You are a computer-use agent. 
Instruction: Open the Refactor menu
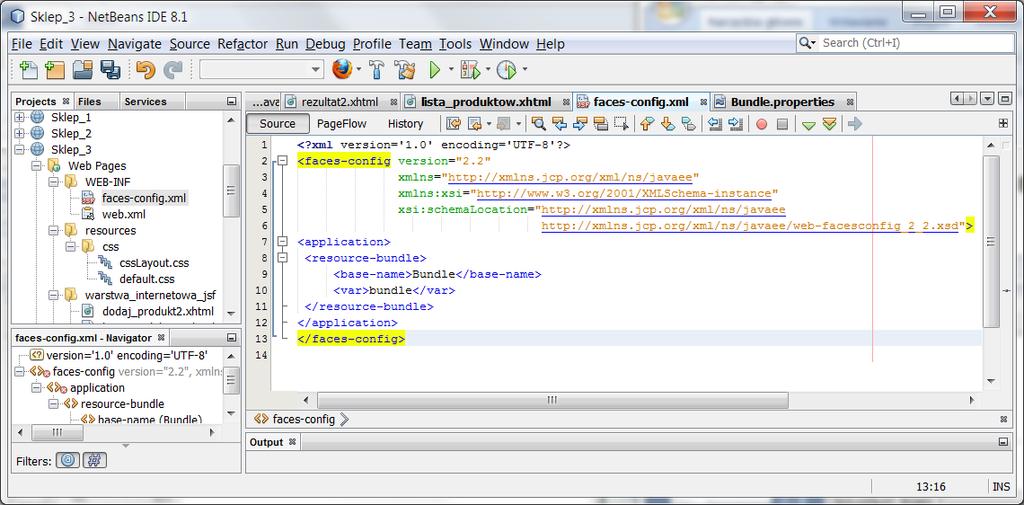(x=242, y=44)
